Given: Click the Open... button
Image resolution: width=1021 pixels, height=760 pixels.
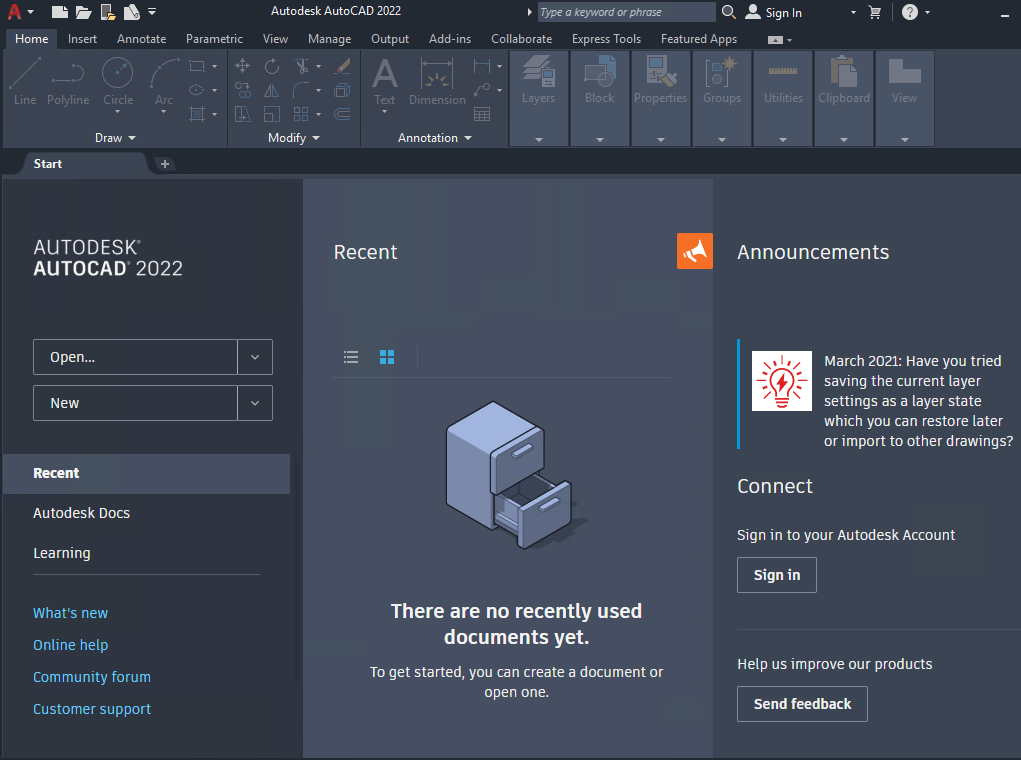Looking at the screenshot, I should click(x=135, y=357).
